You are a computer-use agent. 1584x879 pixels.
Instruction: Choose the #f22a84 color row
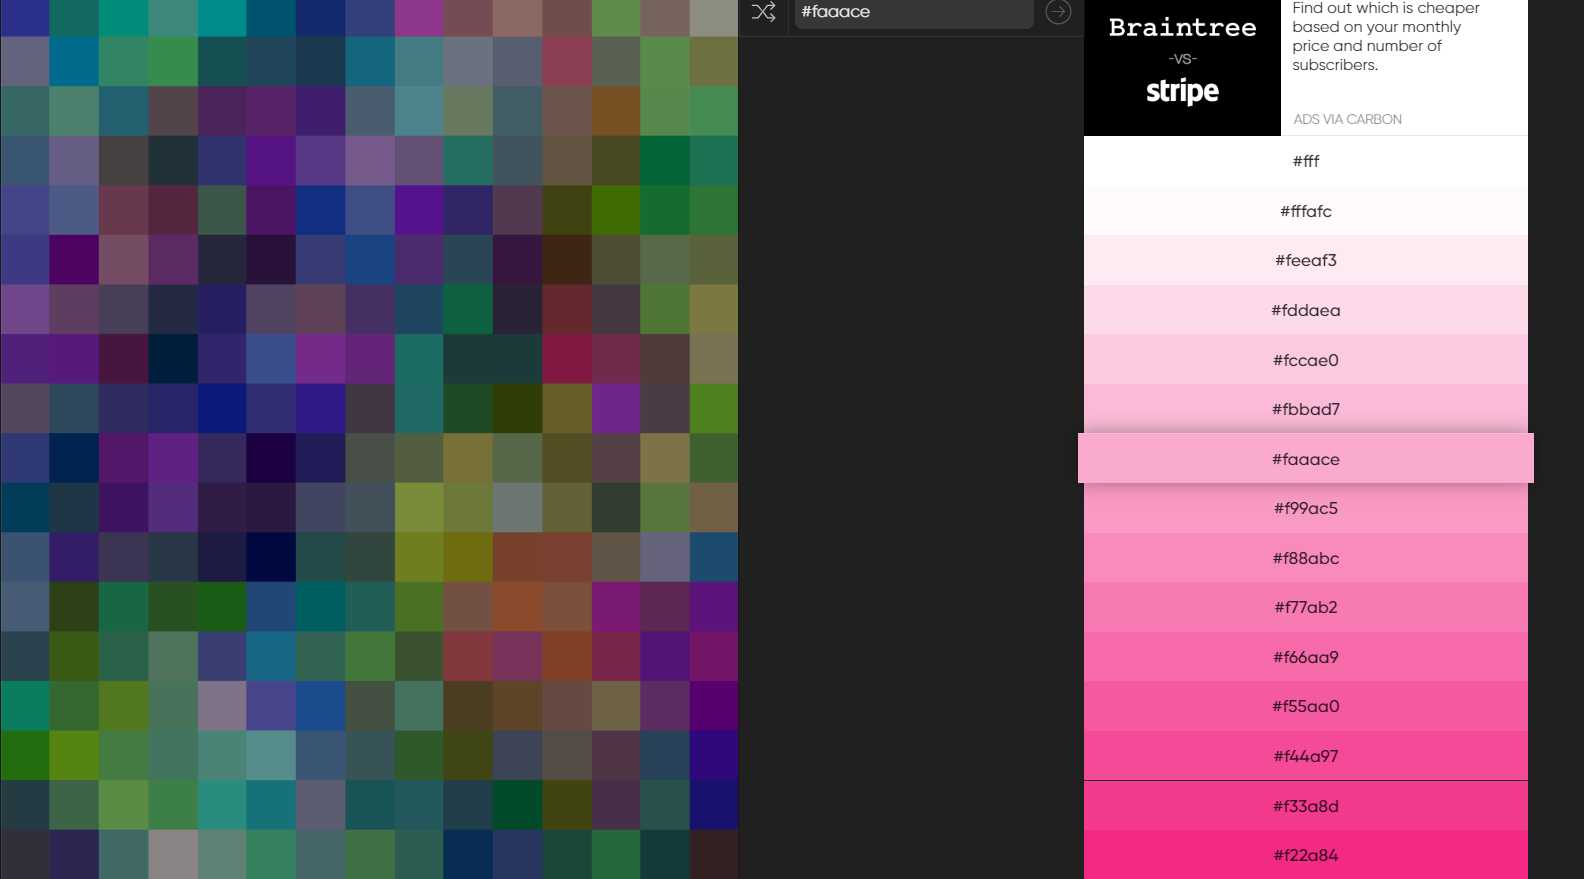[1306, 855]
